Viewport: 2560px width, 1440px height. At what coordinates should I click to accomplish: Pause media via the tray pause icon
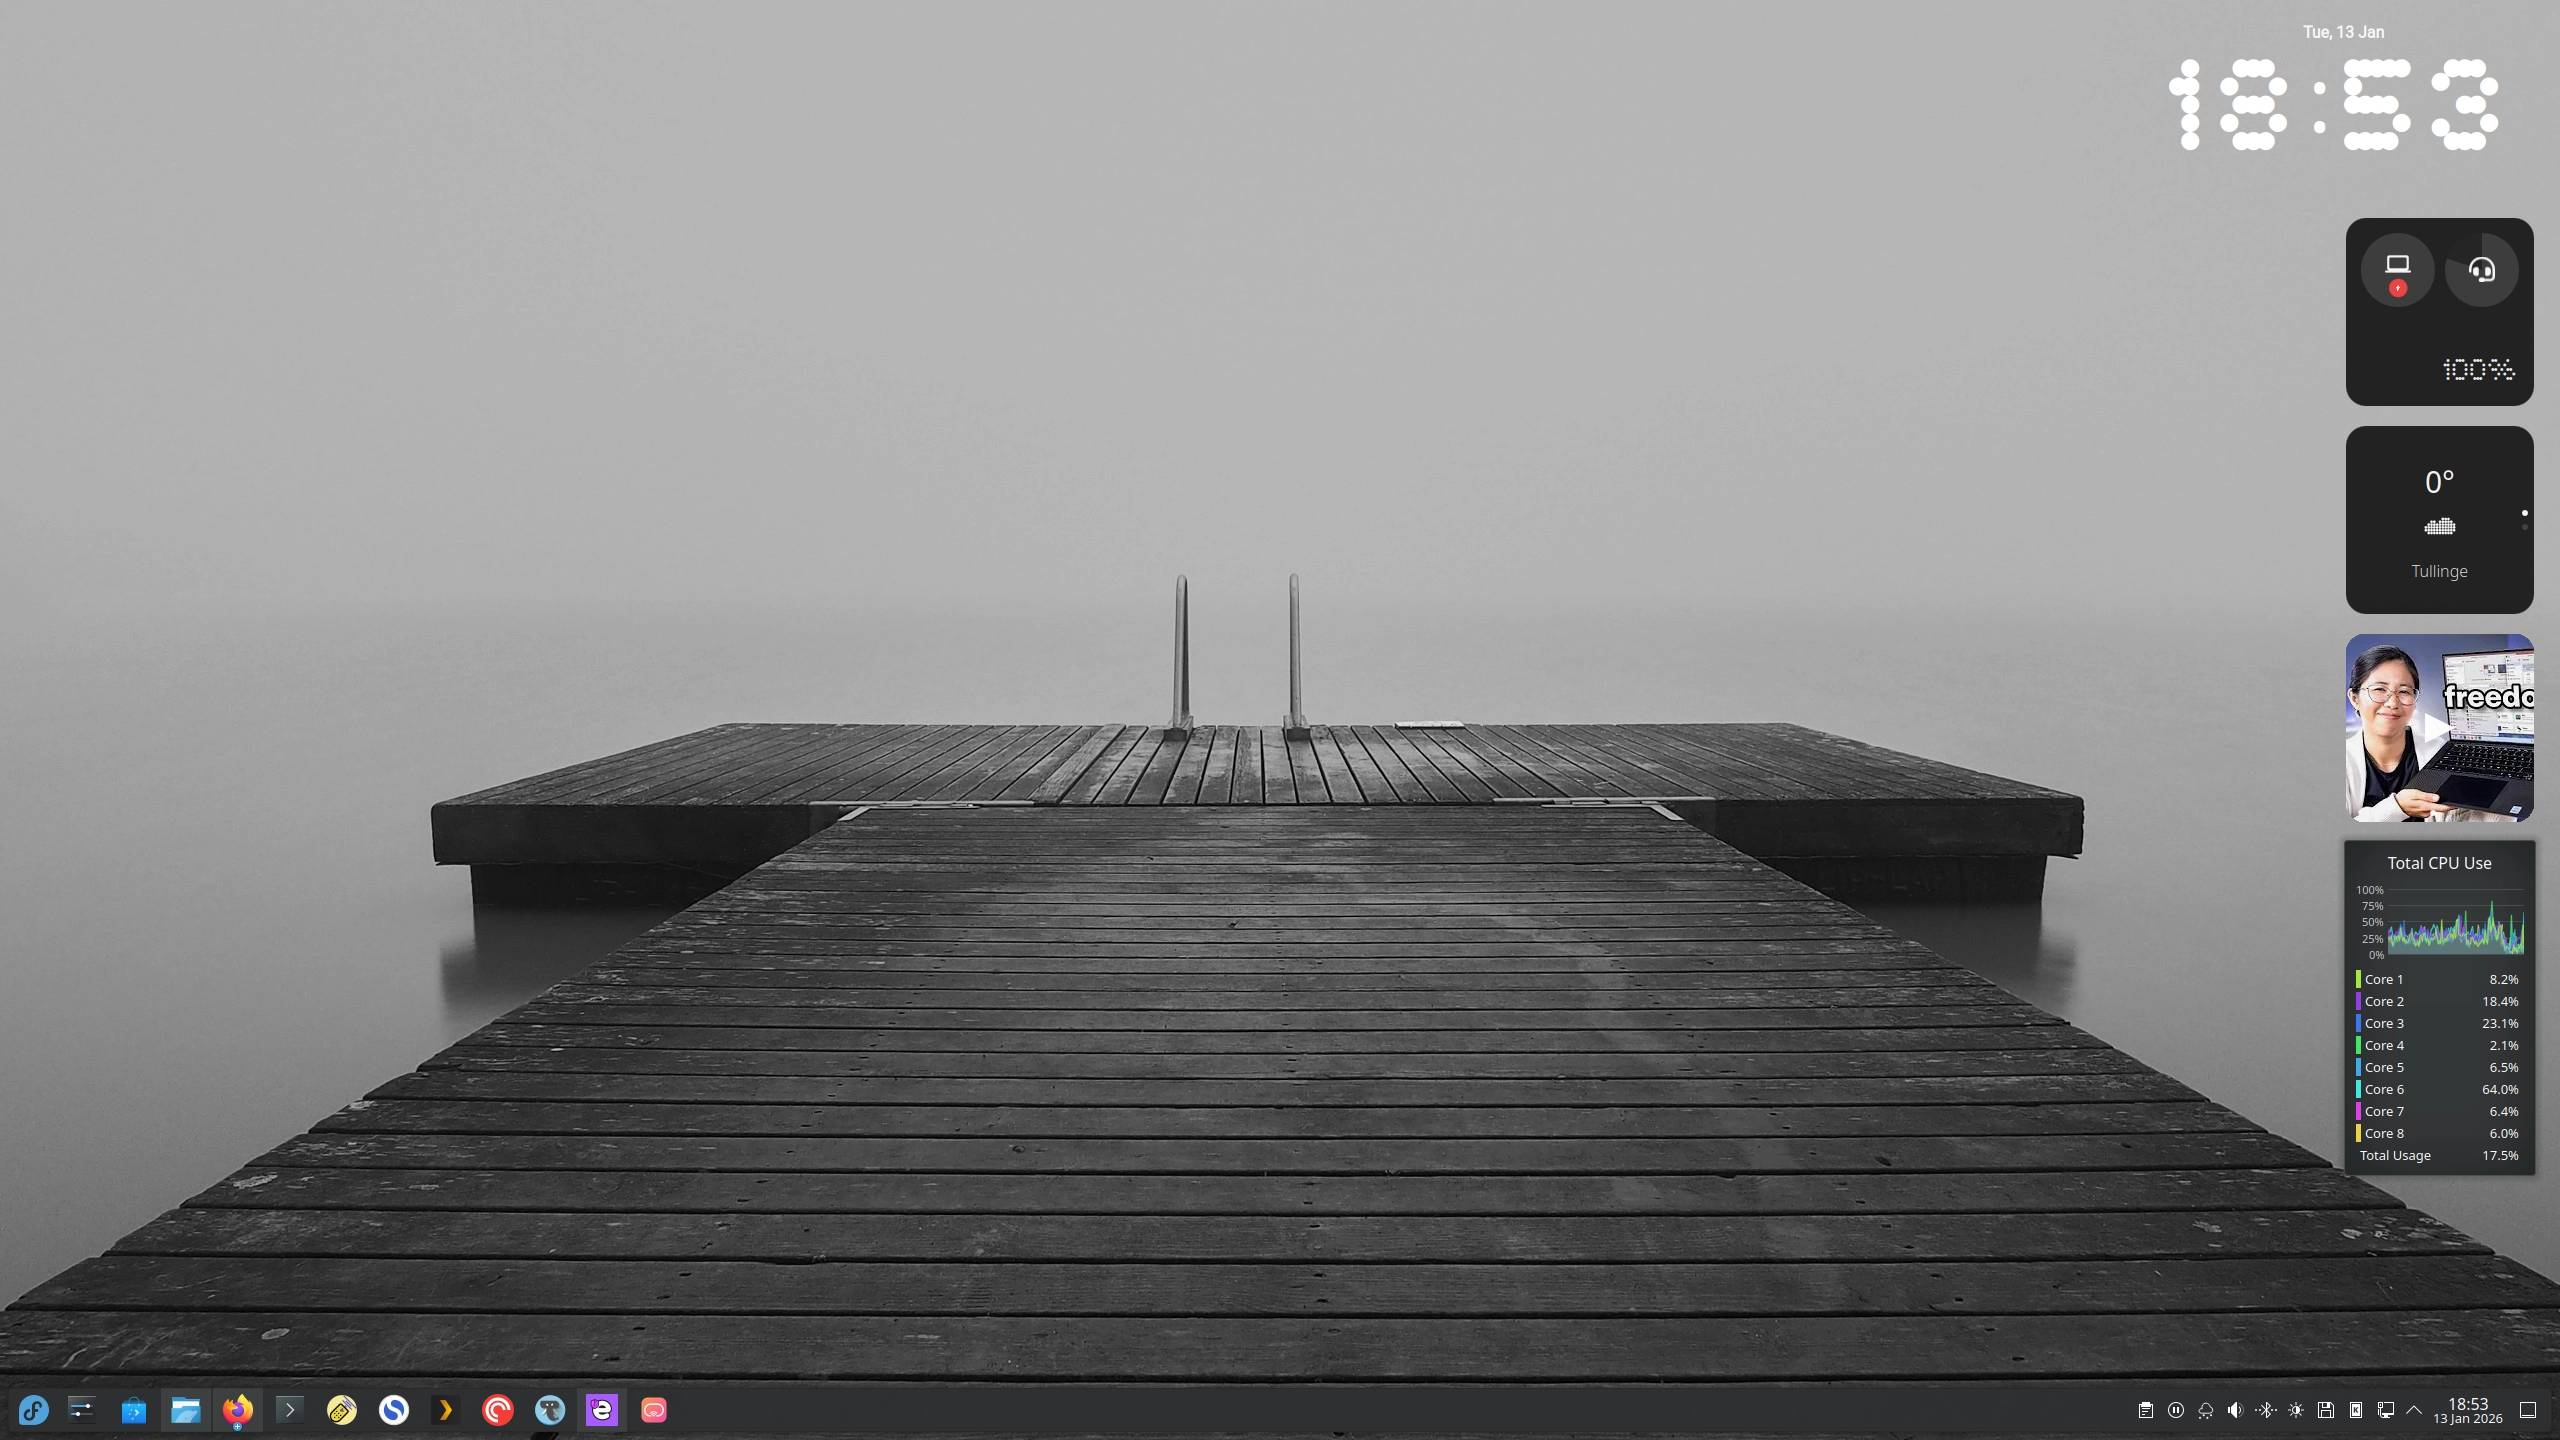pyautogui.click(x=2176, y=1410)
